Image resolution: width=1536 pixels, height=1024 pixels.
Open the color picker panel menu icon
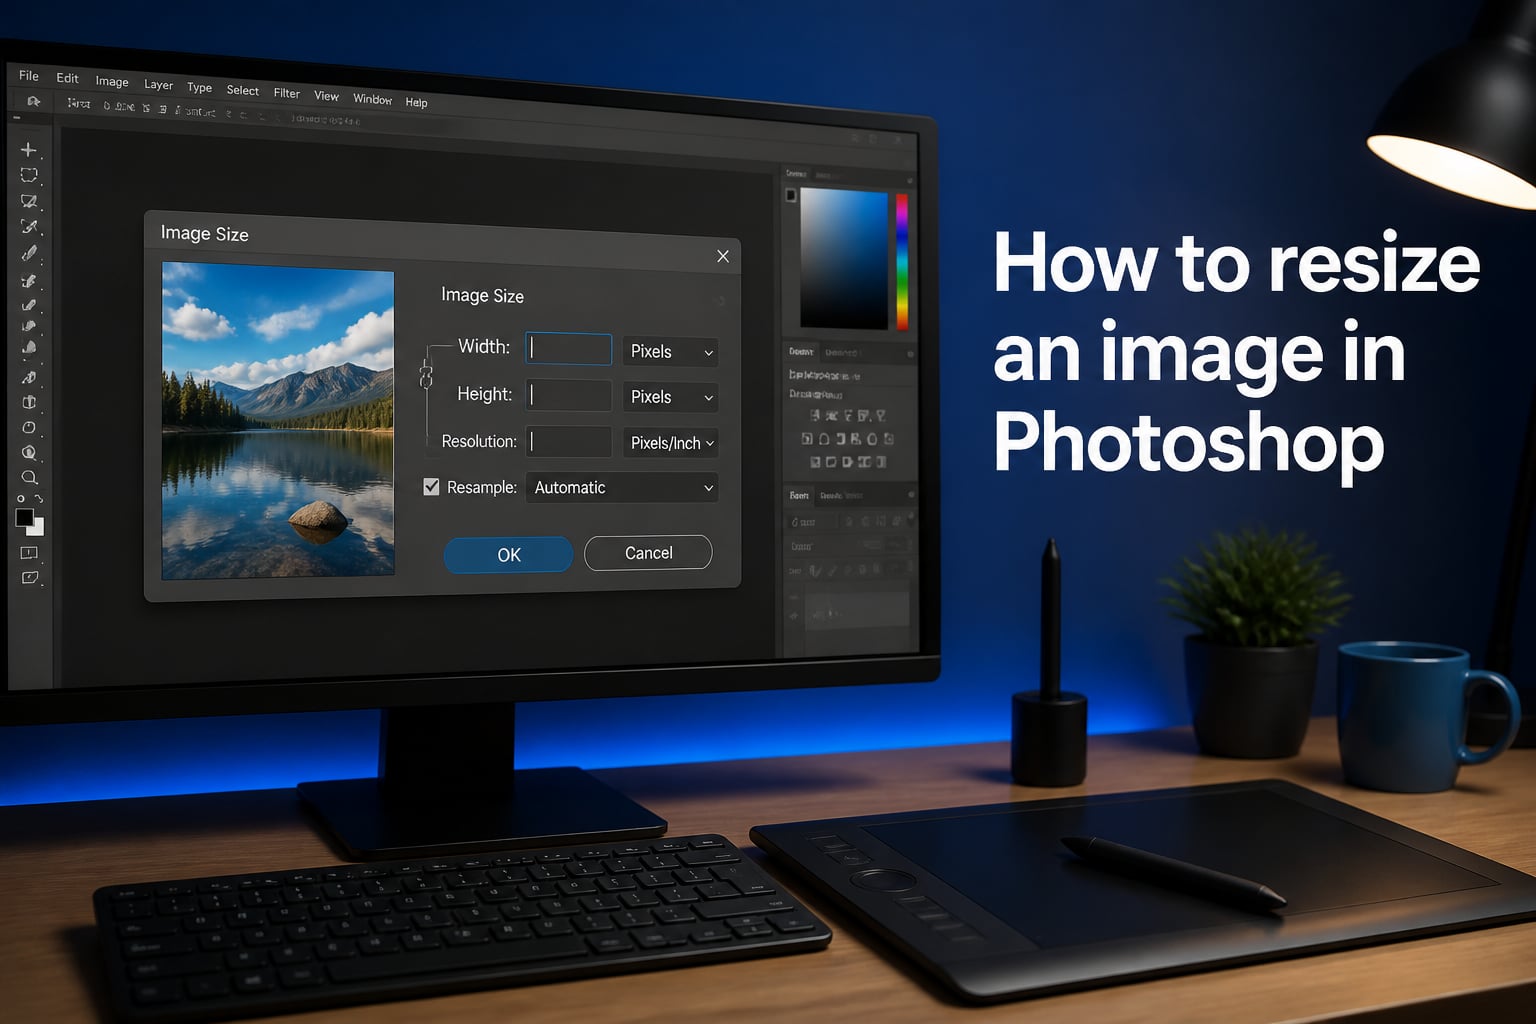point(909,181)
